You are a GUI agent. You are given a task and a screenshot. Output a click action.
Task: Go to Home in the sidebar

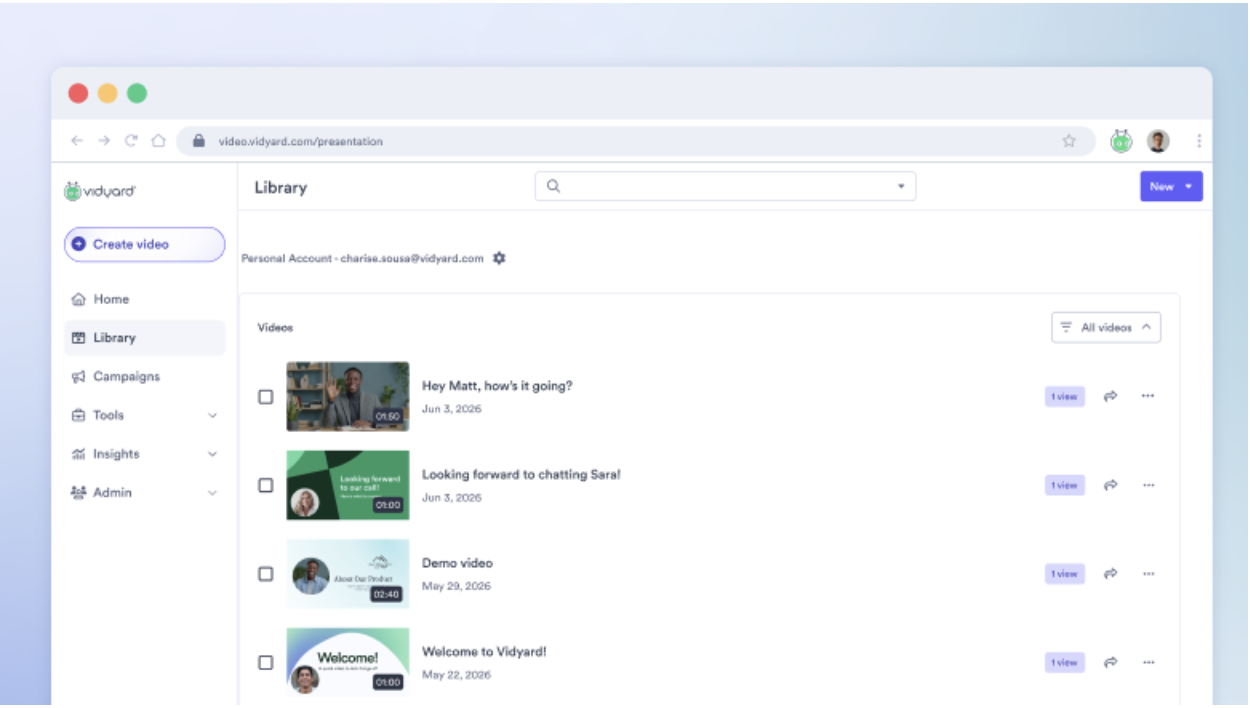144,299
